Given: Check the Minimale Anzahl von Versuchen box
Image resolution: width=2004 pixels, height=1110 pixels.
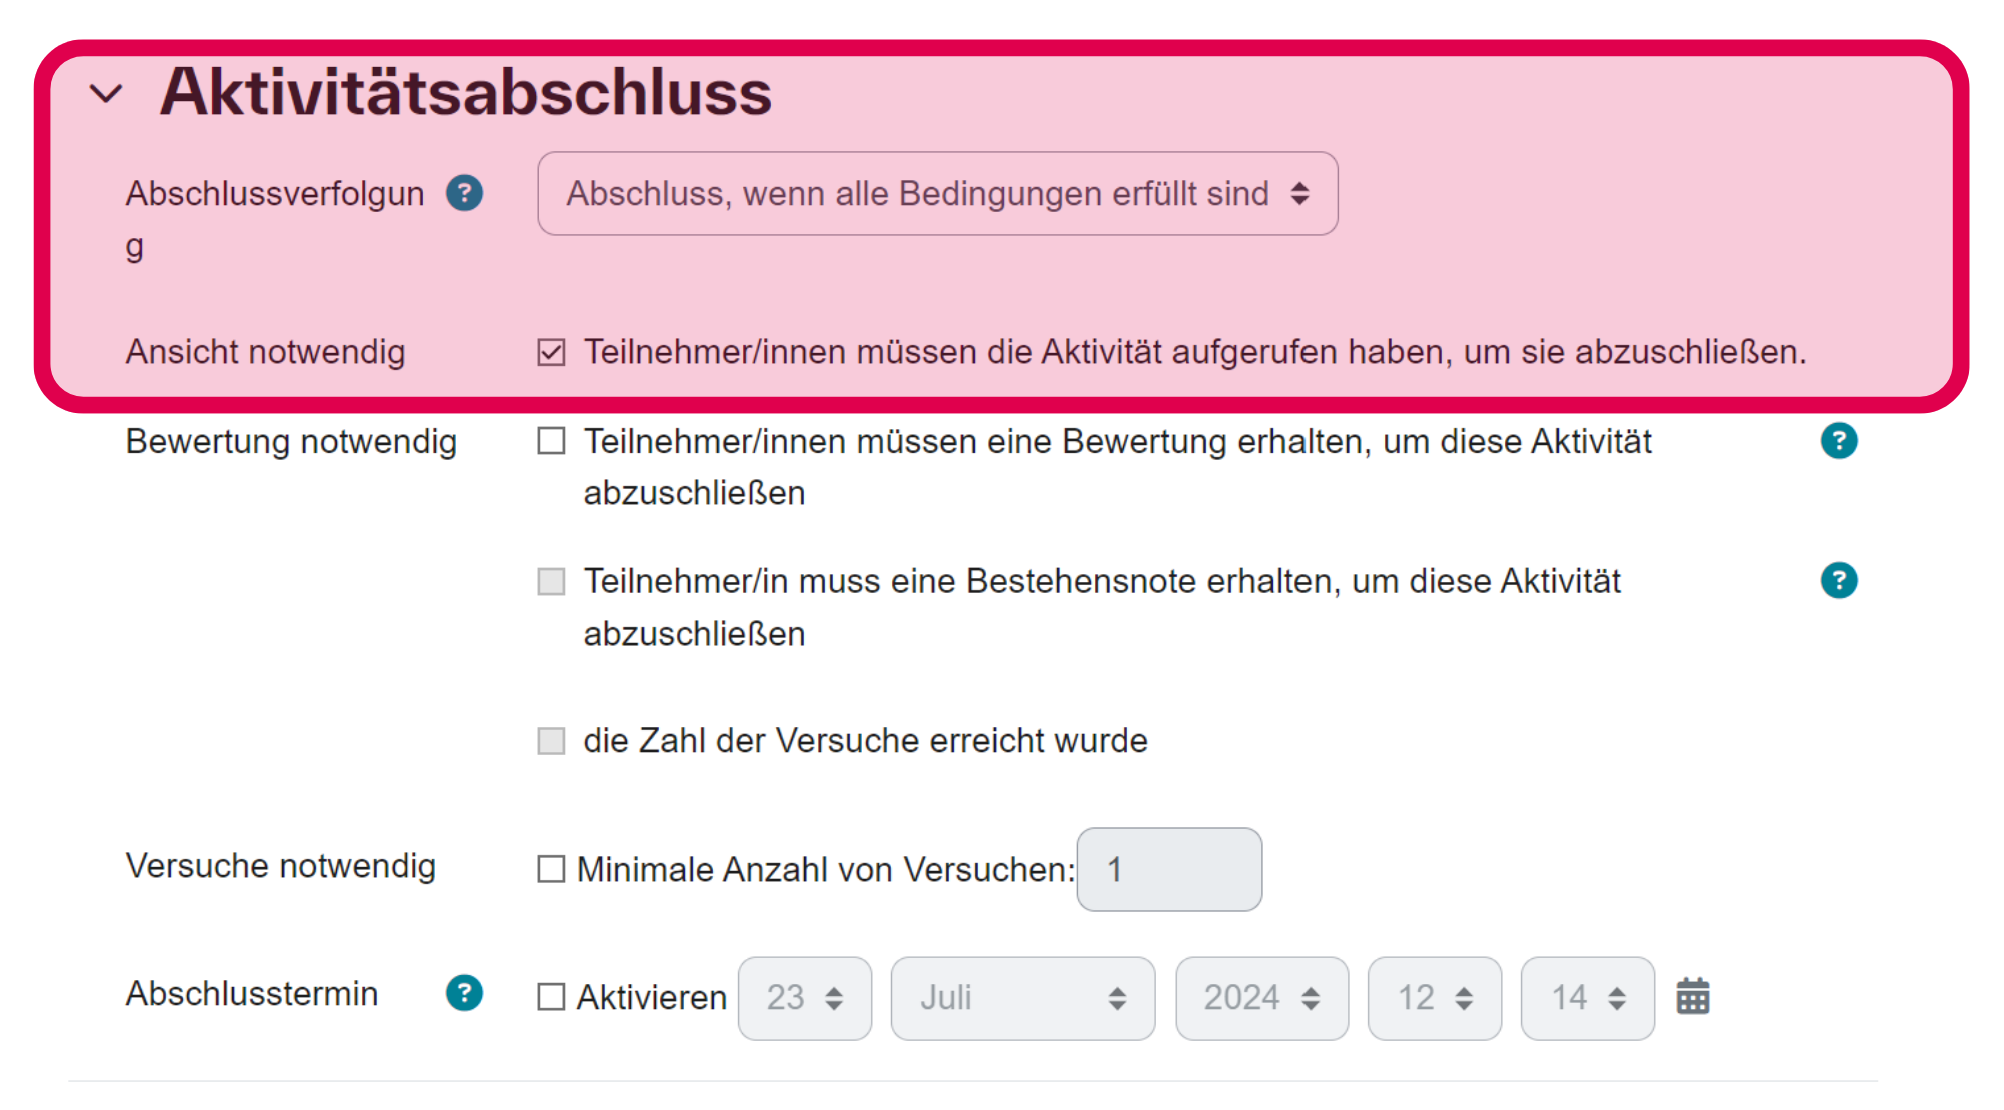Looking at the screenshot, I should 551,869.
